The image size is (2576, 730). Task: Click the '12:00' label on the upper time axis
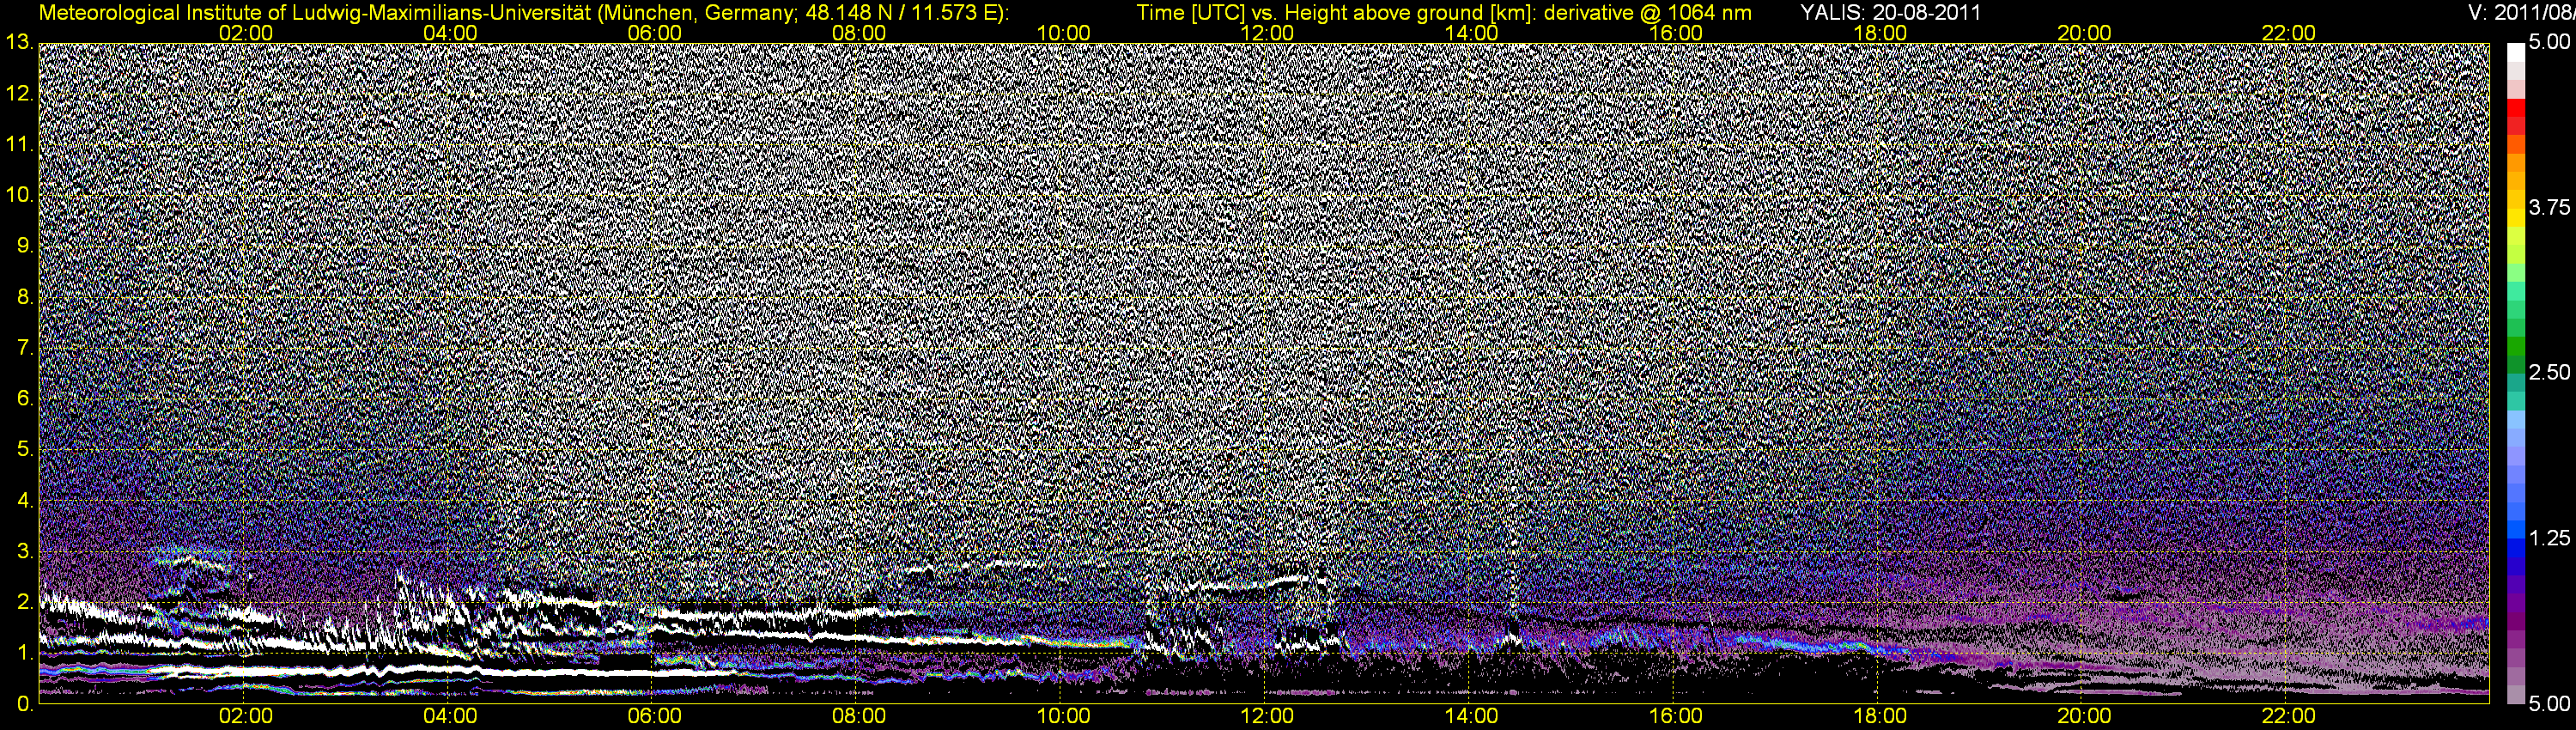pyautogui.click(x=1267, y=33)
